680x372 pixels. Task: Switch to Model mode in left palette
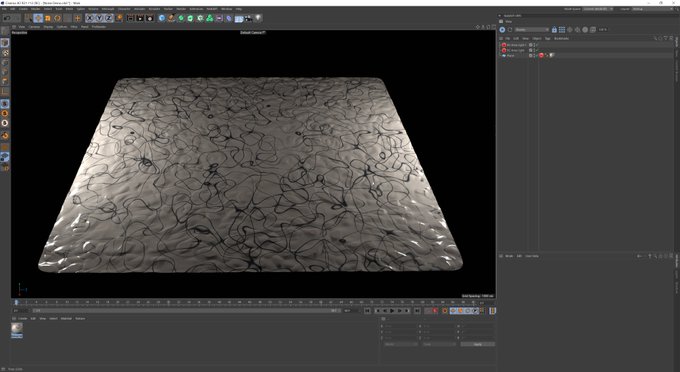point(5,43)
